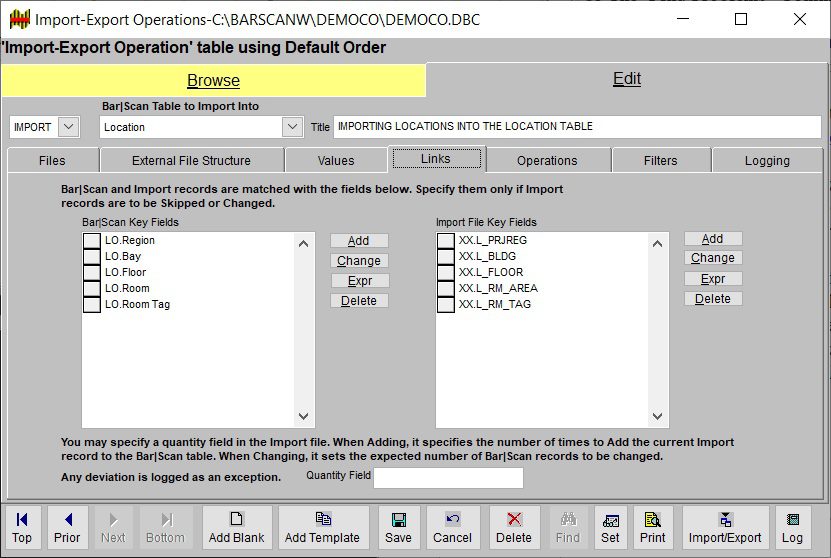The image size is (831, 558).
Task: Print the import-export operation
Action: click(x=653, y=527)
